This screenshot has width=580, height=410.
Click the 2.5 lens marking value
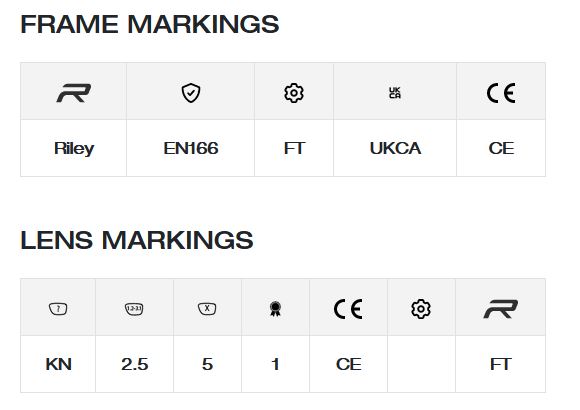tap(135, 364)
